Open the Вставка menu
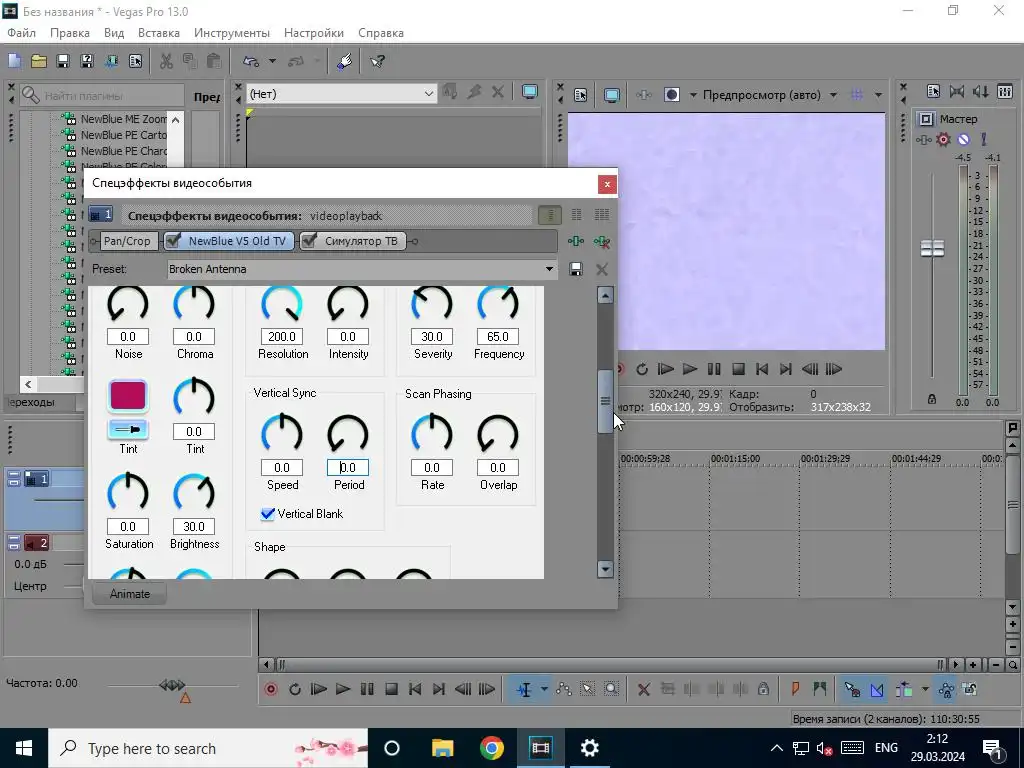Image resolution: width=1024 pixels, height=768 pixels. (159, 33)
